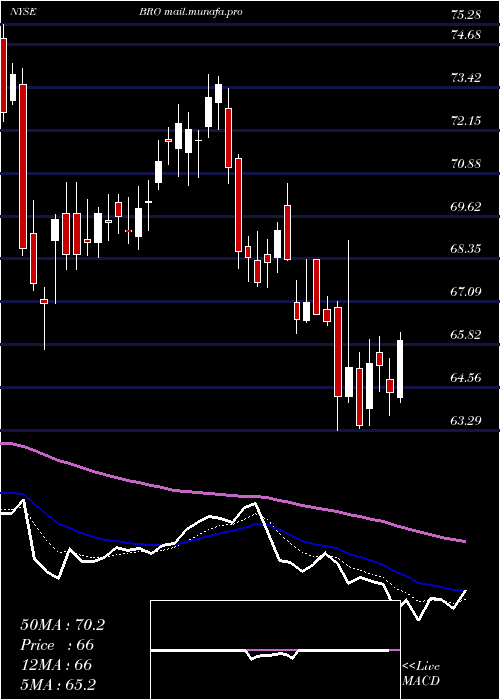
Task: Click the 68.35 price axis label
Action: pos(466,249)
